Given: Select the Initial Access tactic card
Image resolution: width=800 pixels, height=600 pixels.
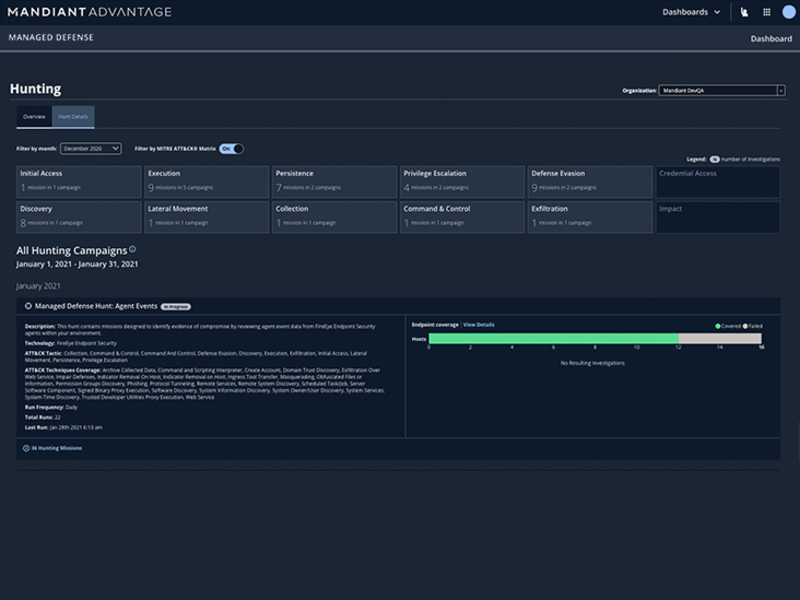Looking at the screenshot, I should tap(79, 182).
